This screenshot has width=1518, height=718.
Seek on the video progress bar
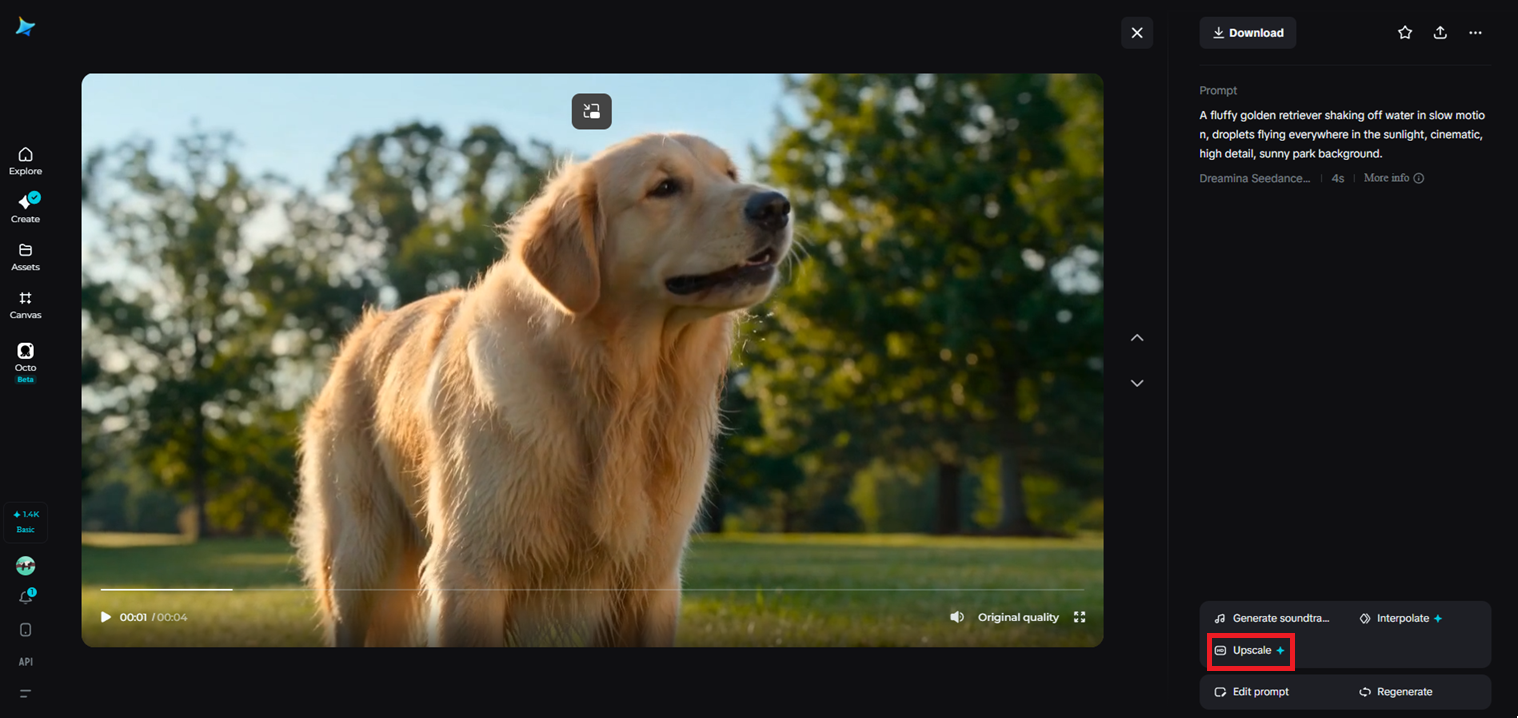tap(592, 590)
